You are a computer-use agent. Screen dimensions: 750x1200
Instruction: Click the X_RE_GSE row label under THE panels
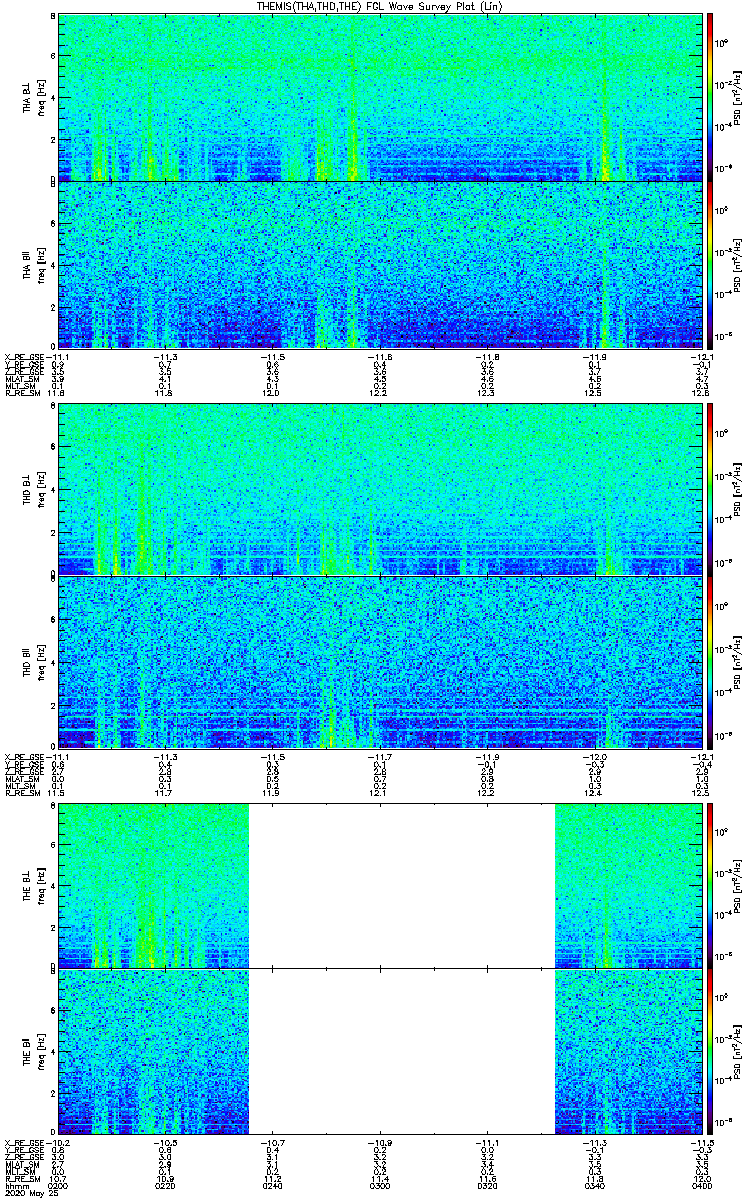pyautogui.click(x=26, y=1144)
